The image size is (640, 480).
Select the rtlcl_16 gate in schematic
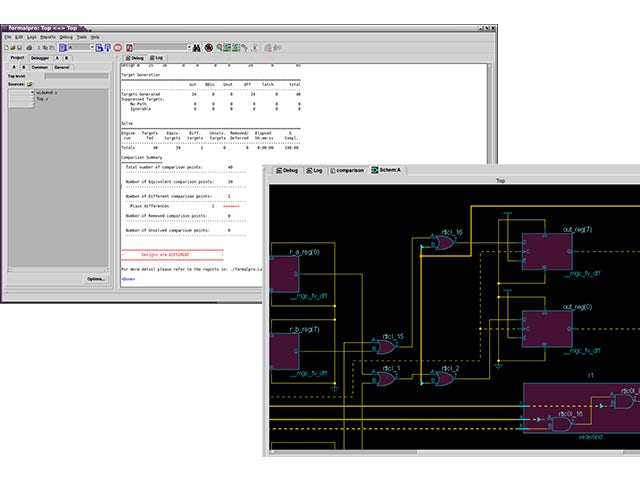click(x=444, y=243)
